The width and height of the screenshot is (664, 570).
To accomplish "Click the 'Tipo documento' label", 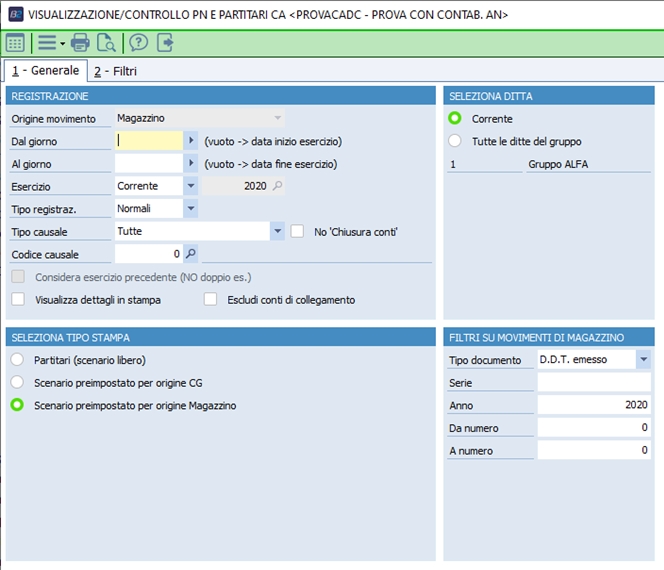I will (485, 360).
